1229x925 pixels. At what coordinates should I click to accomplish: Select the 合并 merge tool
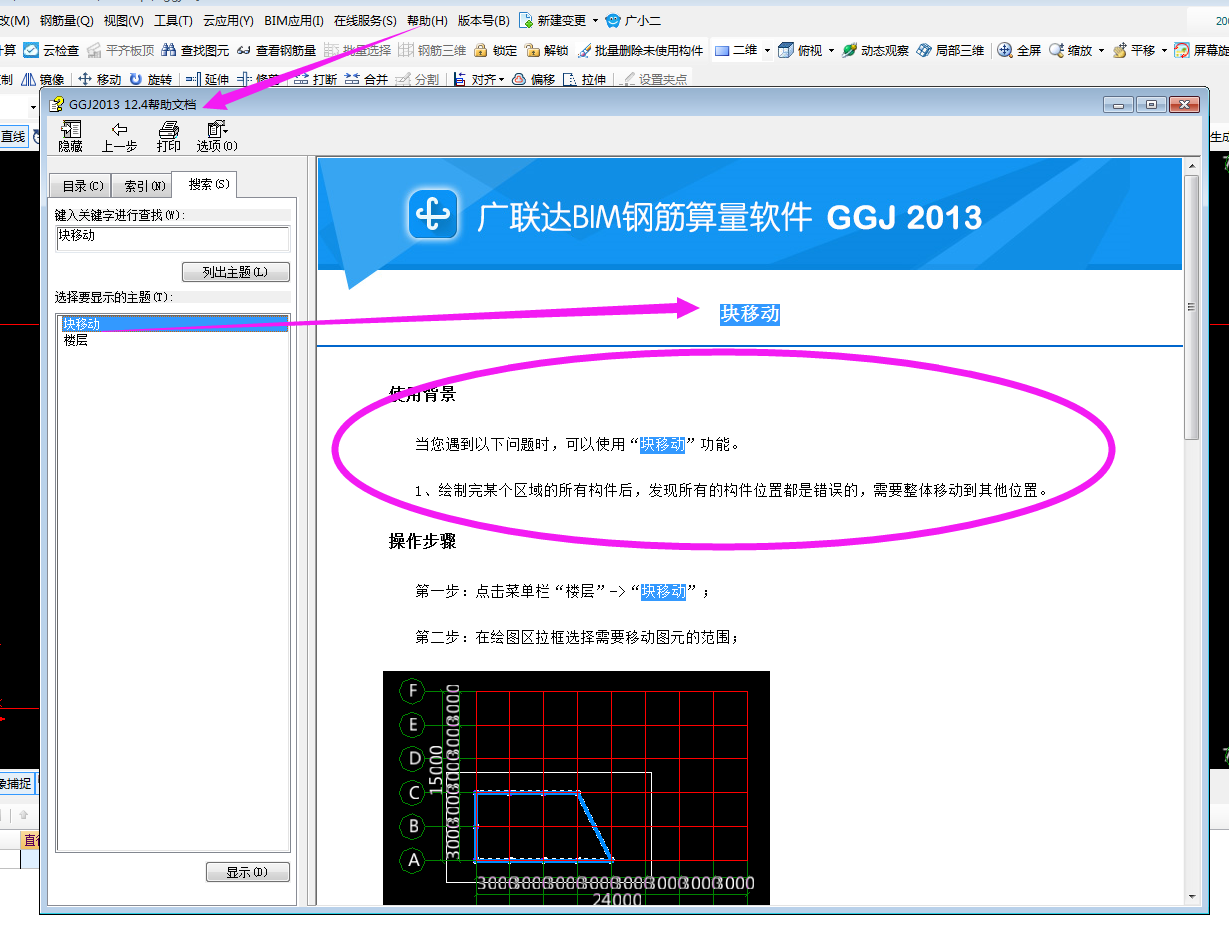[366, 79]
